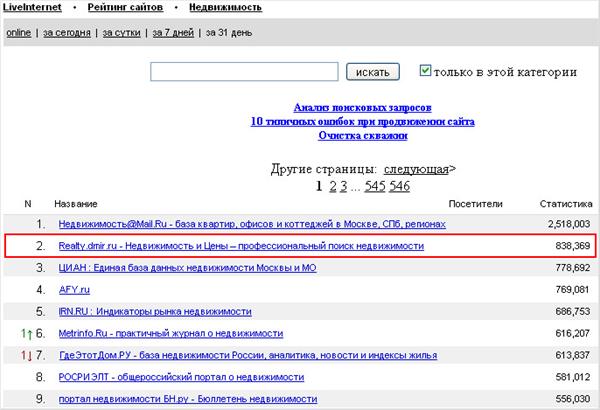Select the visitor count 613,837
Viewport: 600px width, 410px height.
[x=573, y=355]
